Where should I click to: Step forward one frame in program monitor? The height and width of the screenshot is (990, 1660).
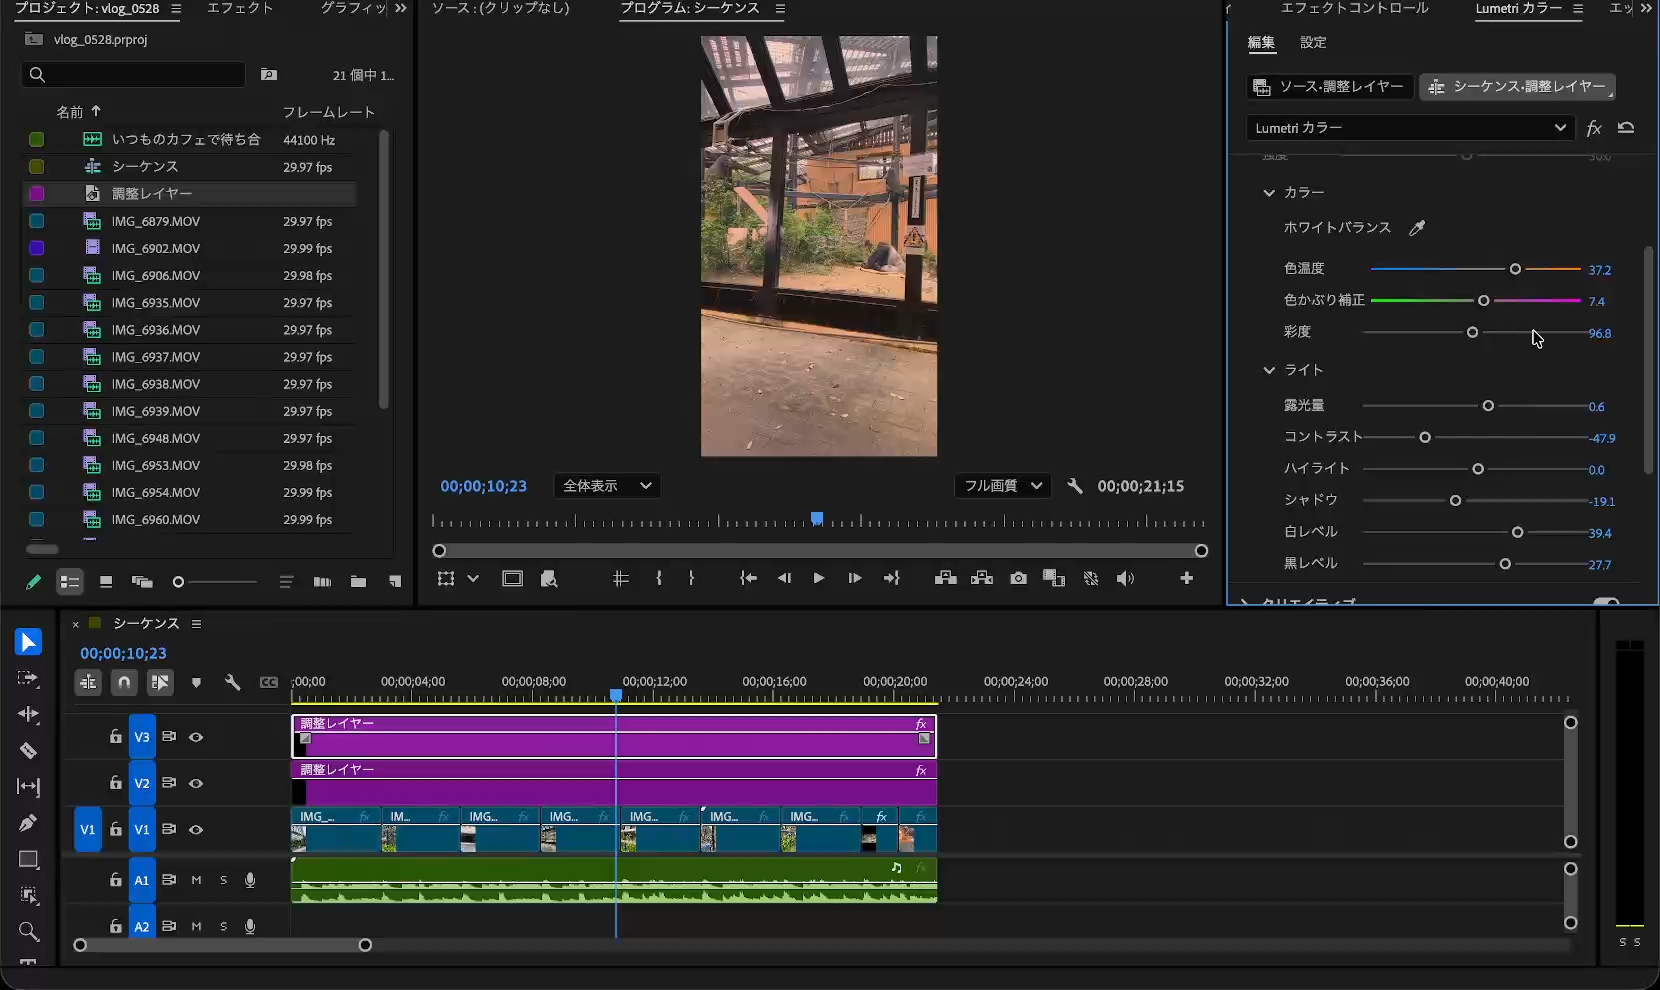(854, 579)
